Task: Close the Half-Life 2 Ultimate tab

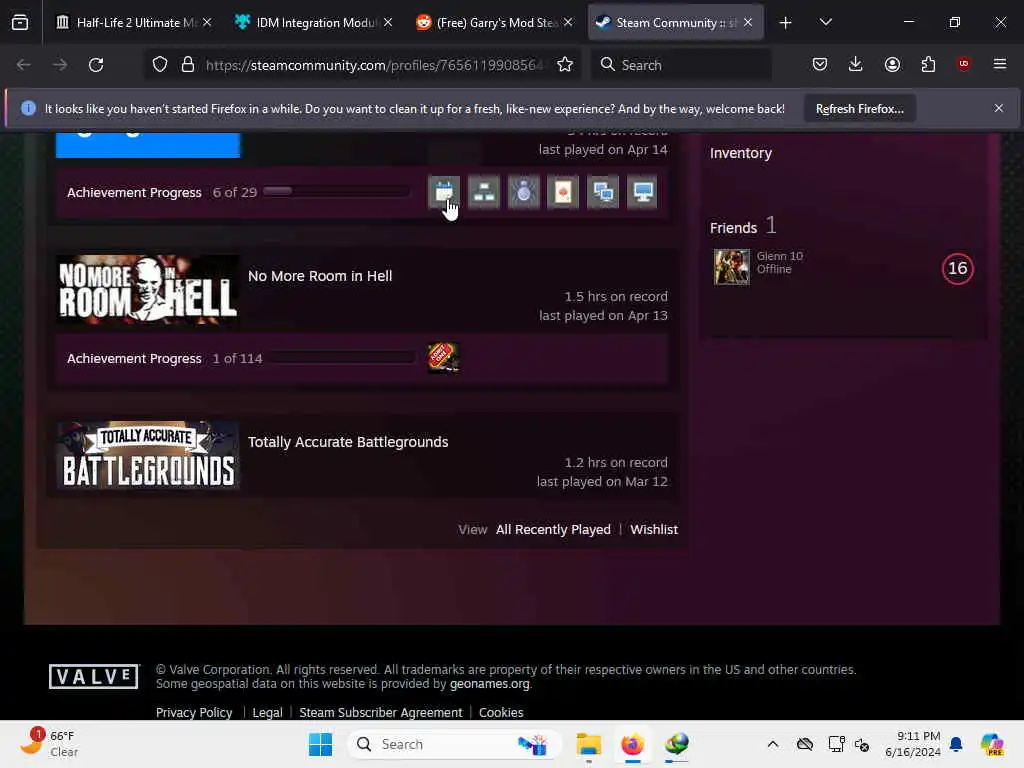Action: 207,23
